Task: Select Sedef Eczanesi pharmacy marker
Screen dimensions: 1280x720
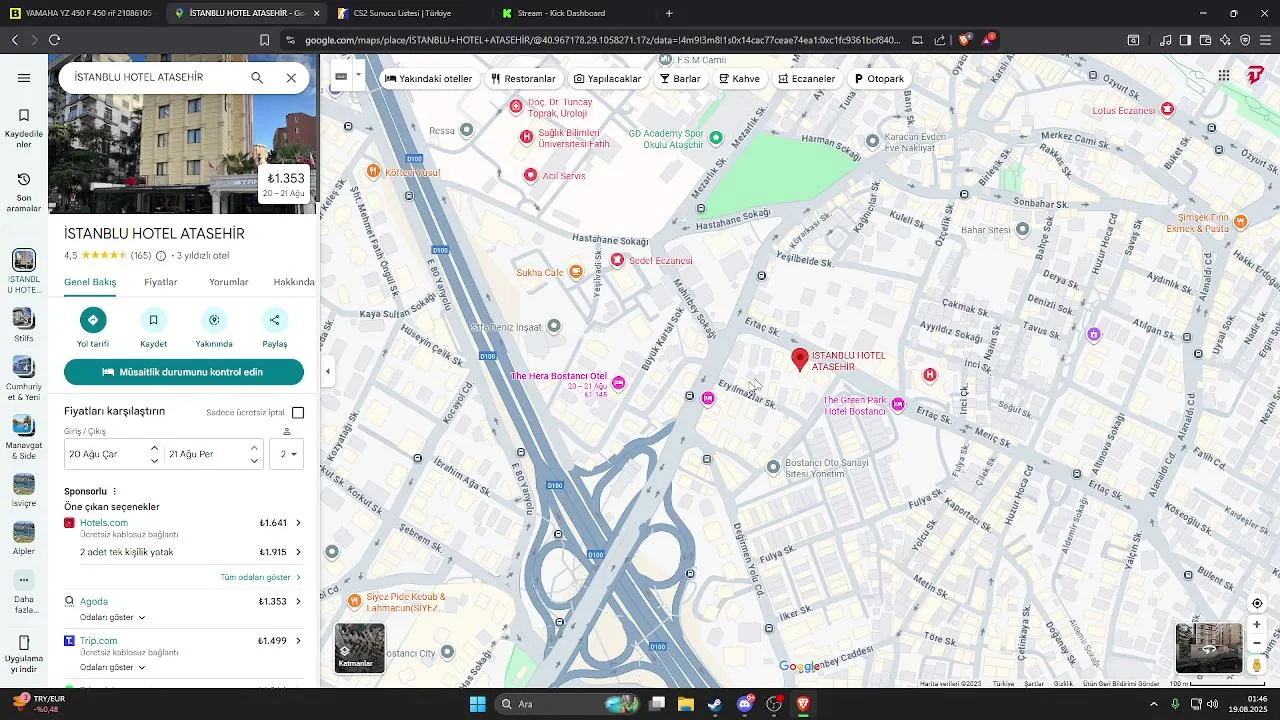Action: coord(618,260)
